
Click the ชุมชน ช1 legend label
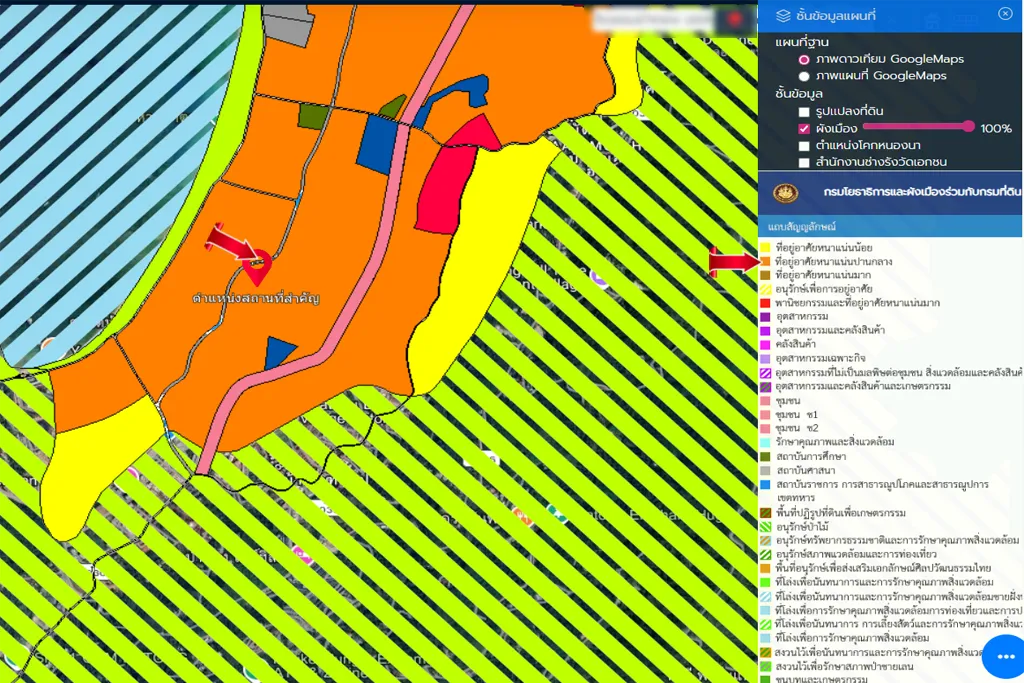point(797,415)
